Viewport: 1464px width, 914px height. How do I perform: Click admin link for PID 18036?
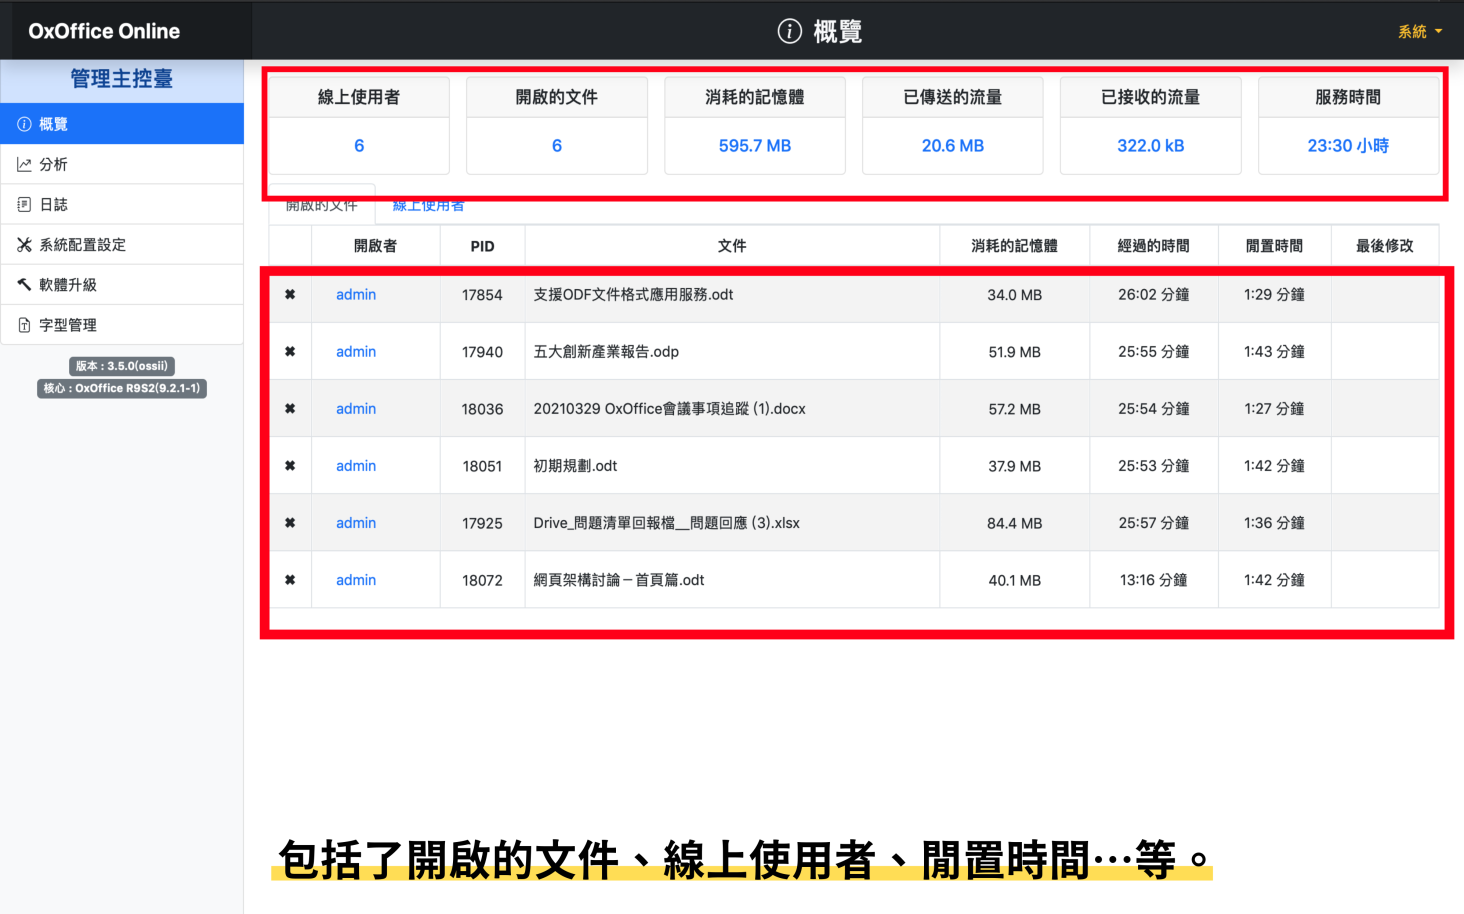pyautogui.click(x=356, y=409)
